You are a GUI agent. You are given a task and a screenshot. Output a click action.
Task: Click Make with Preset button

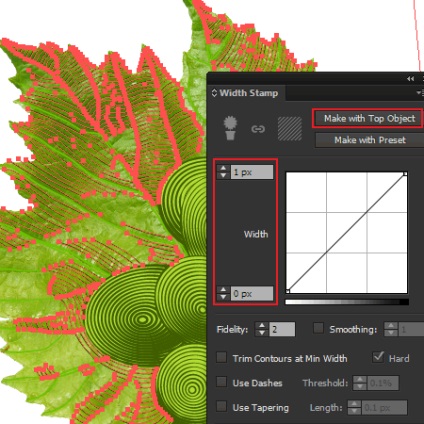(369, 140)
